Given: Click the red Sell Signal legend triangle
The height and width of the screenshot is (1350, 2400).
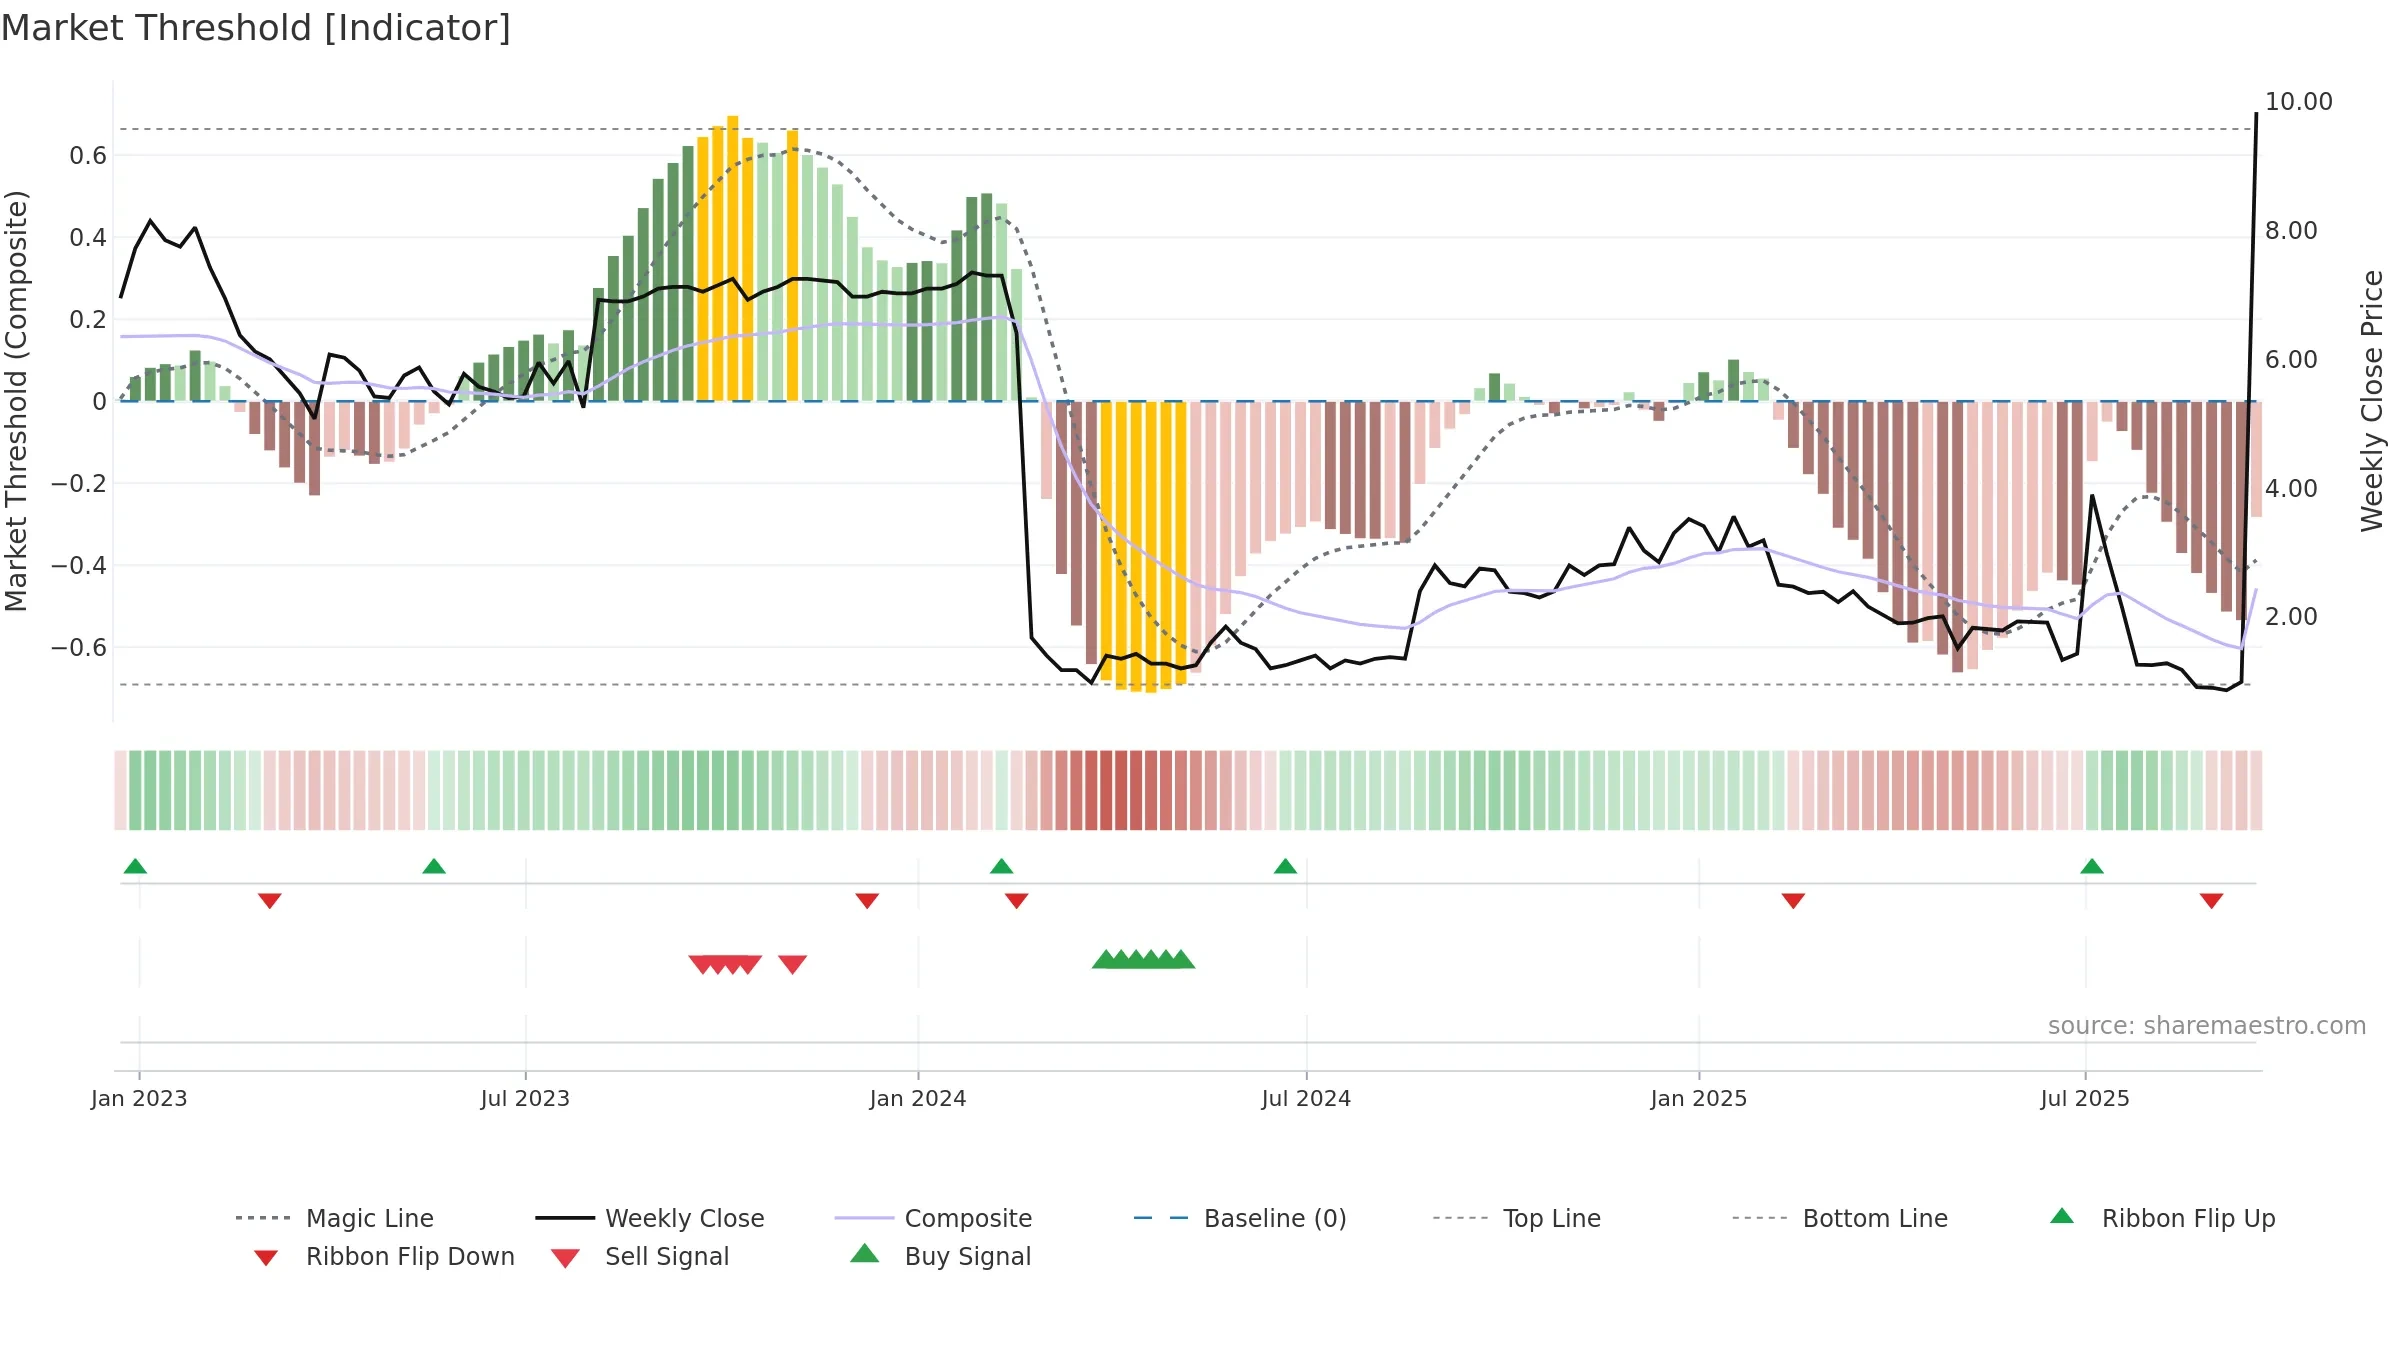Looking at the screenshot, I should tap(565, 1258).
